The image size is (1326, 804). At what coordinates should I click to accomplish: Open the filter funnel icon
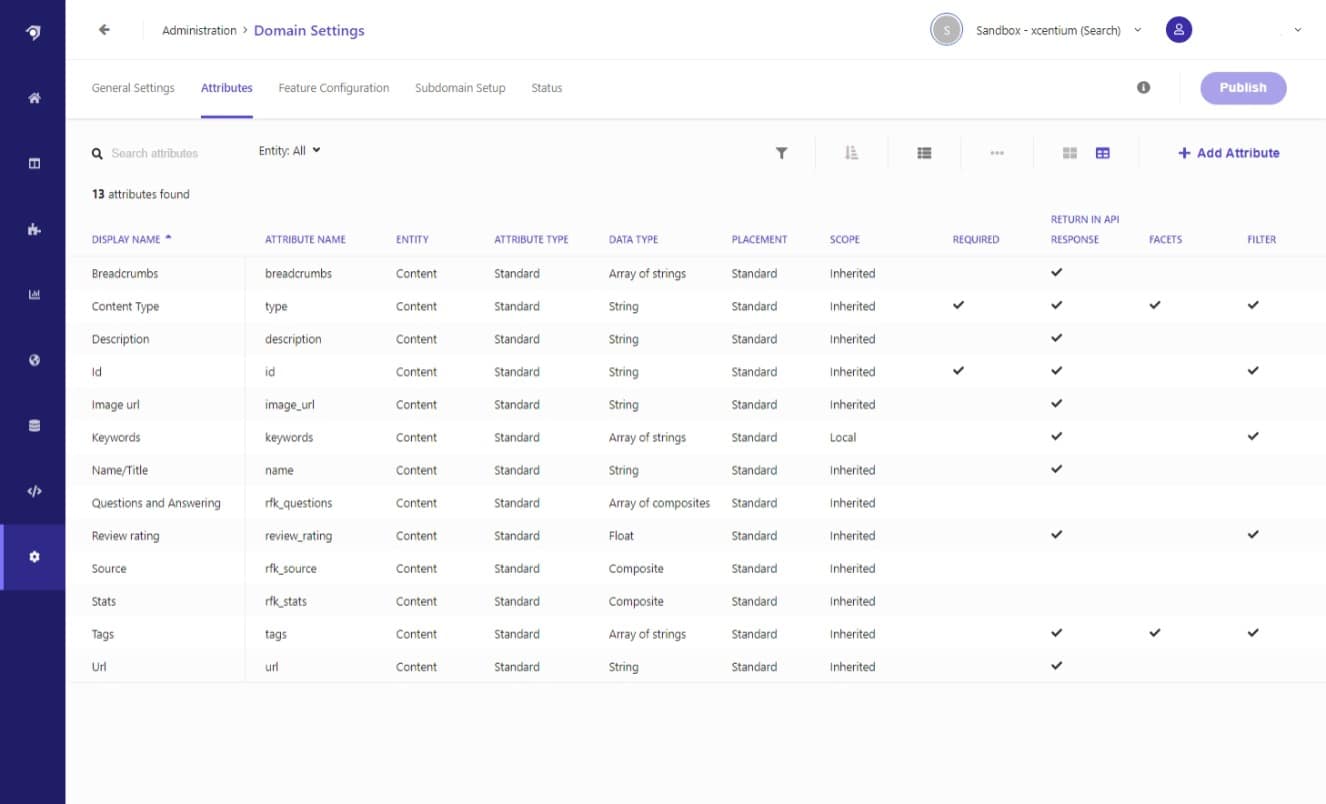[x=781, y=153]
